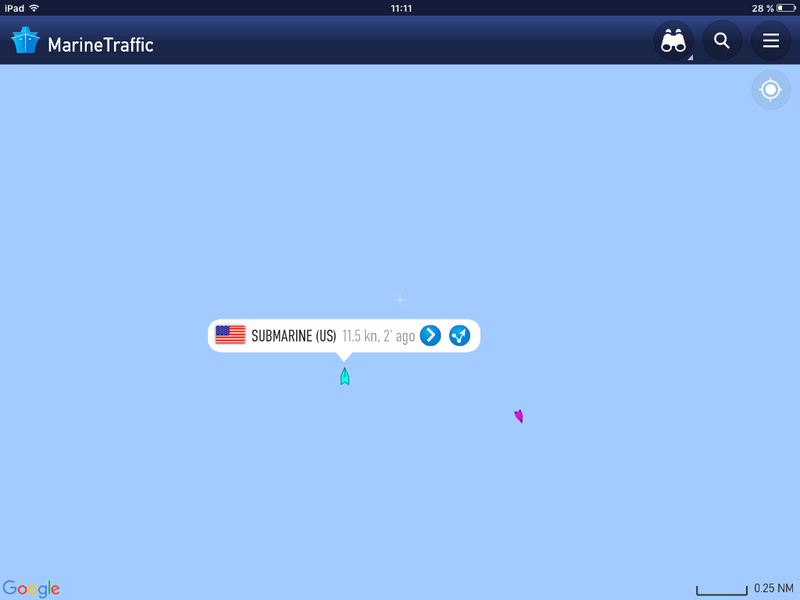Show the submarine's past track
The width and height of the screenshot is (800, 600).
coord(459,335)
